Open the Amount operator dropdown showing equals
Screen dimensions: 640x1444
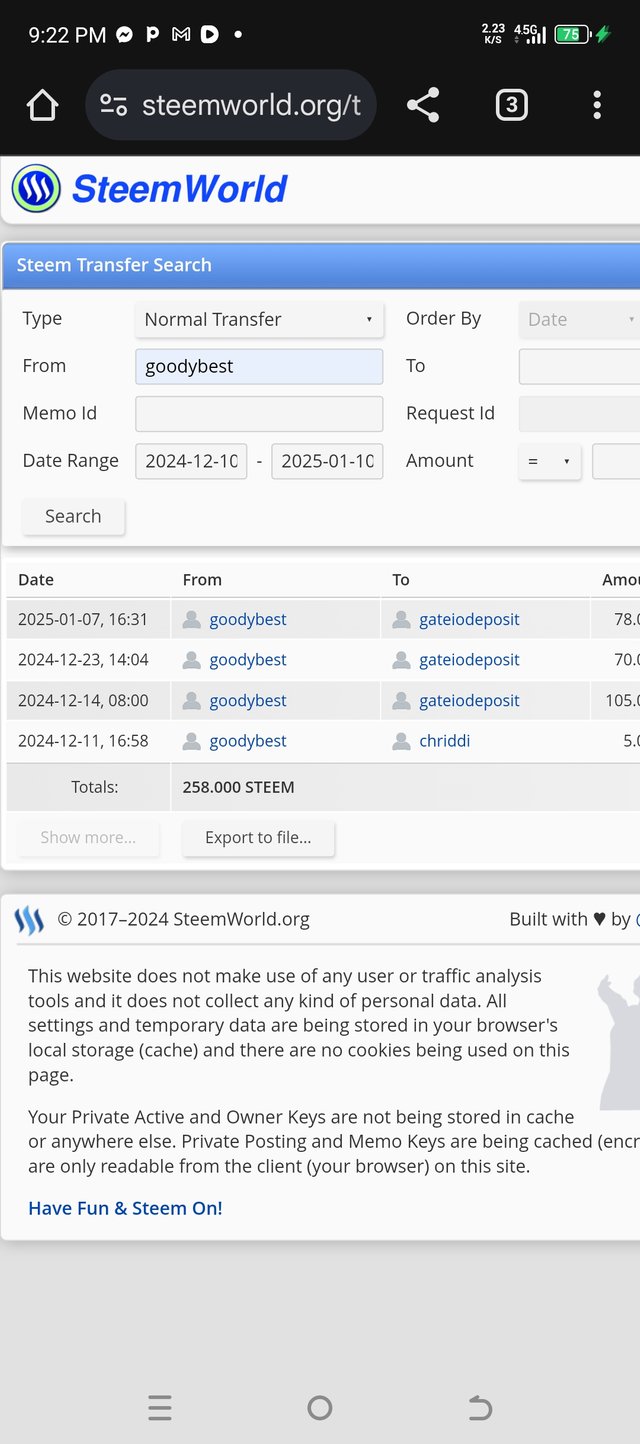point(550,461)
